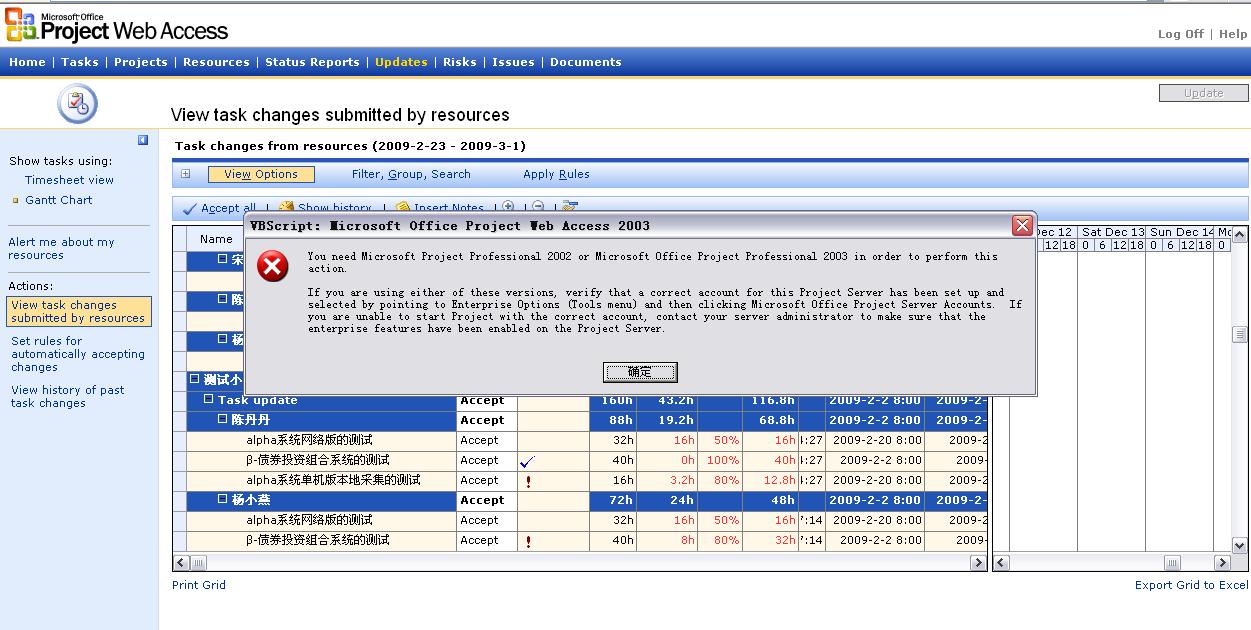Close the VBScript error dialog
This screenshot has width=1251, height=630.
(x=1022, y=226)
